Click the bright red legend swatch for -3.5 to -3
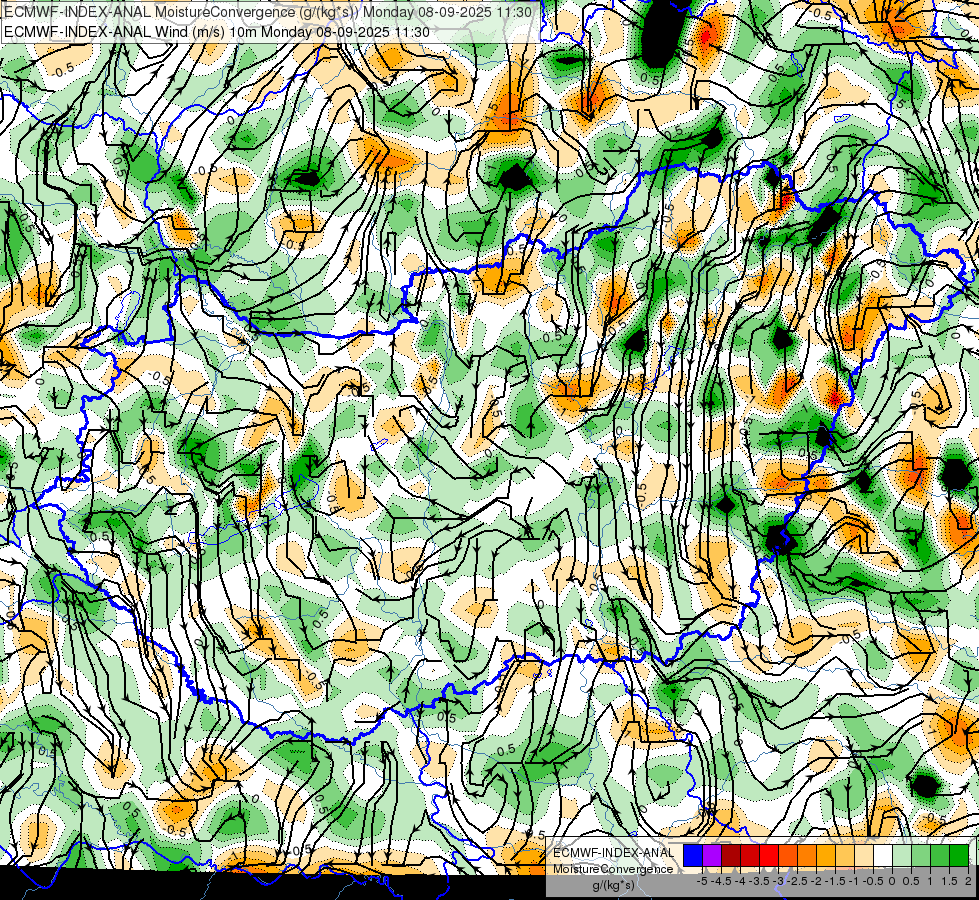979x900 pixels. [769, 855]
